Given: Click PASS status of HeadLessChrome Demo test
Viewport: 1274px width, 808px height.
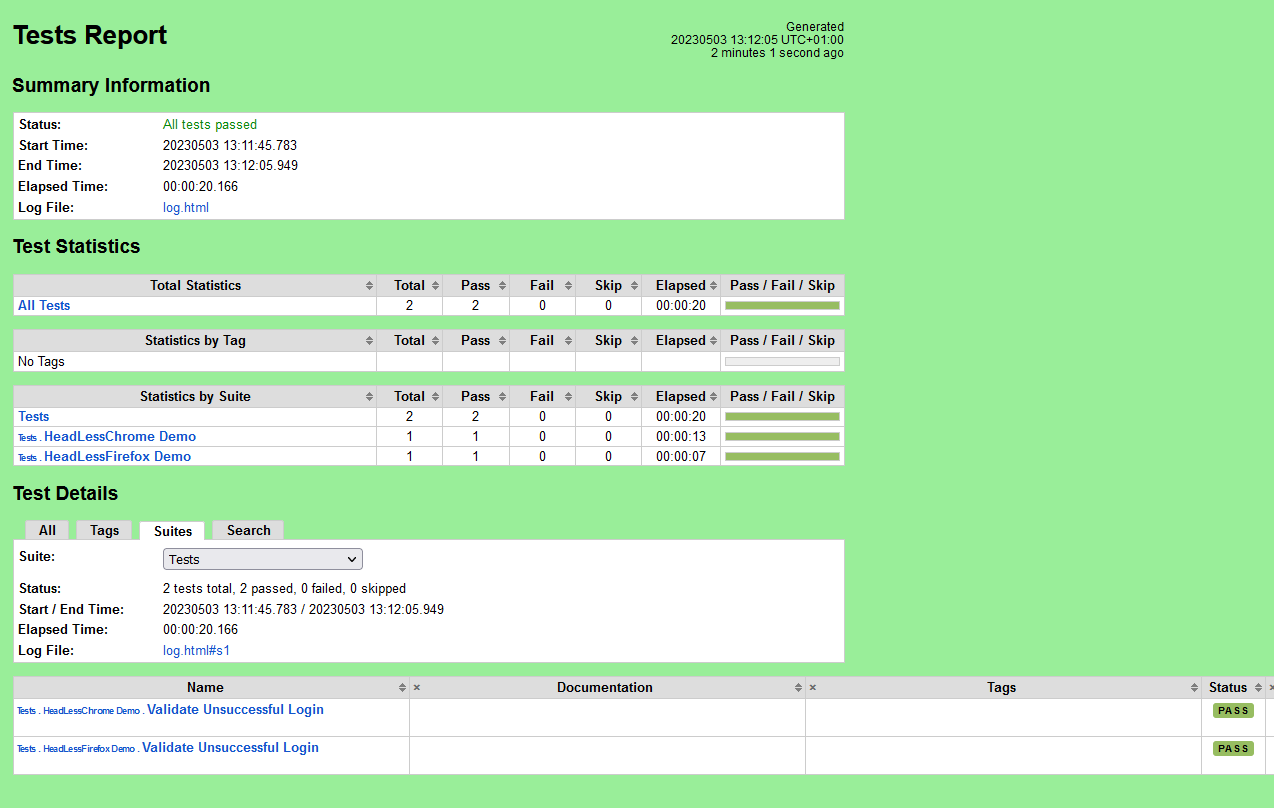Looking at the screenshot, I should coord(1233,711).
